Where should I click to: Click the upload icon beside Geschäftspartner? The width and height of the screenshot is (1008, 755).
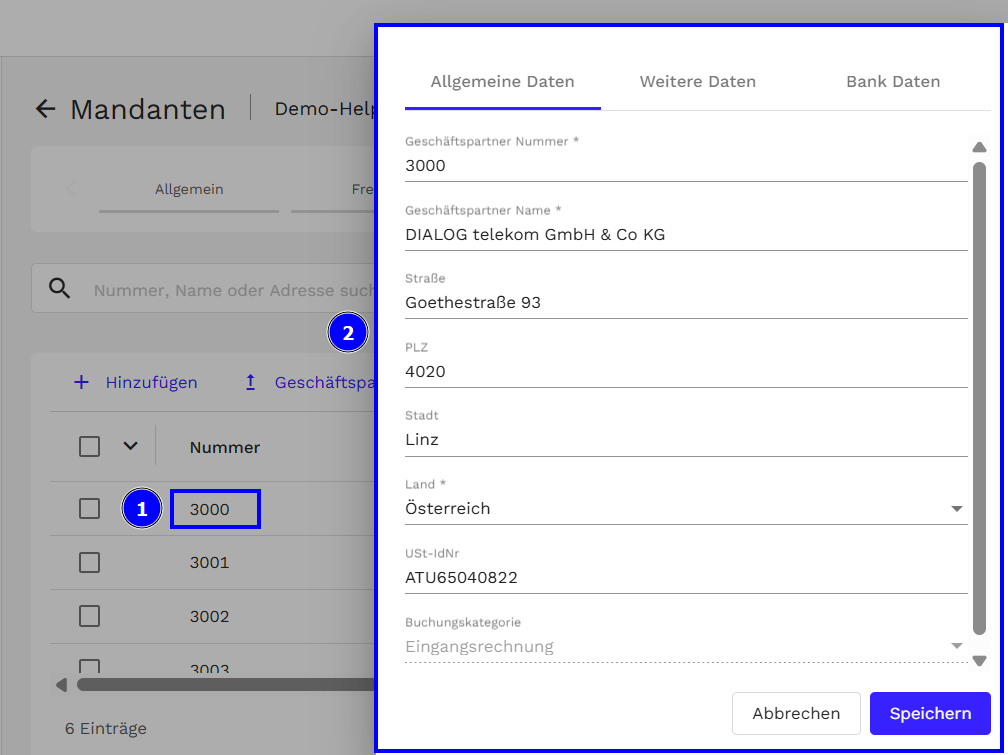point(251,382)
